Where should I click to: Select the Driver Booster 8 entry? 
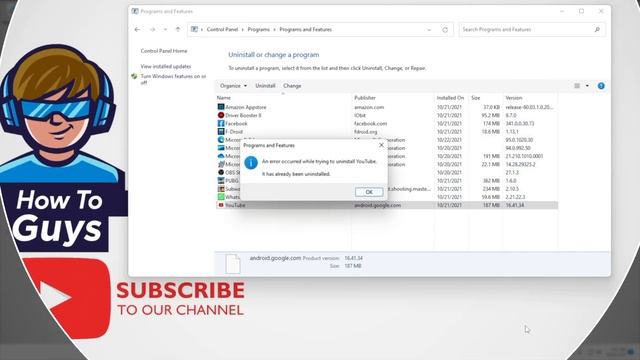387,115
